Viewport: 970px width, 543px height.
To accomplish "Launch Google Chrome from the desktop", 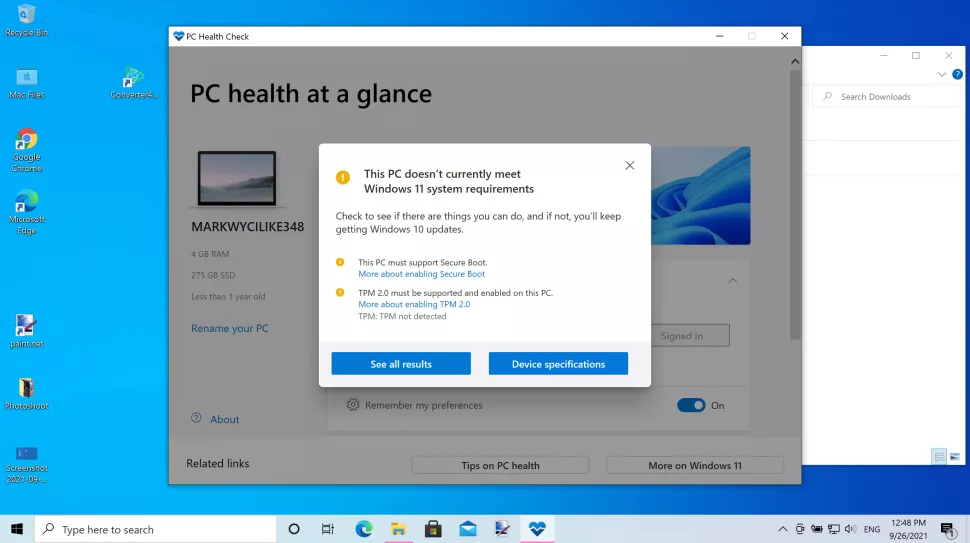I will pos(27,150).
